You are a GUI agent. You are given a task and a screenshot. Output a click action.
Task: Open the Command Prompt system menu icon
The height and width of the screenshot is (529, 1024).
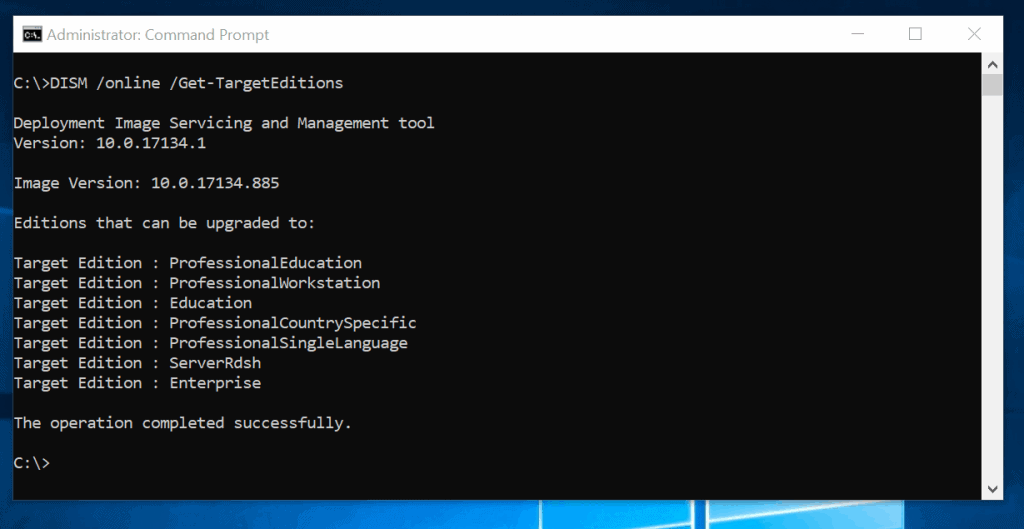pos(32,35)
